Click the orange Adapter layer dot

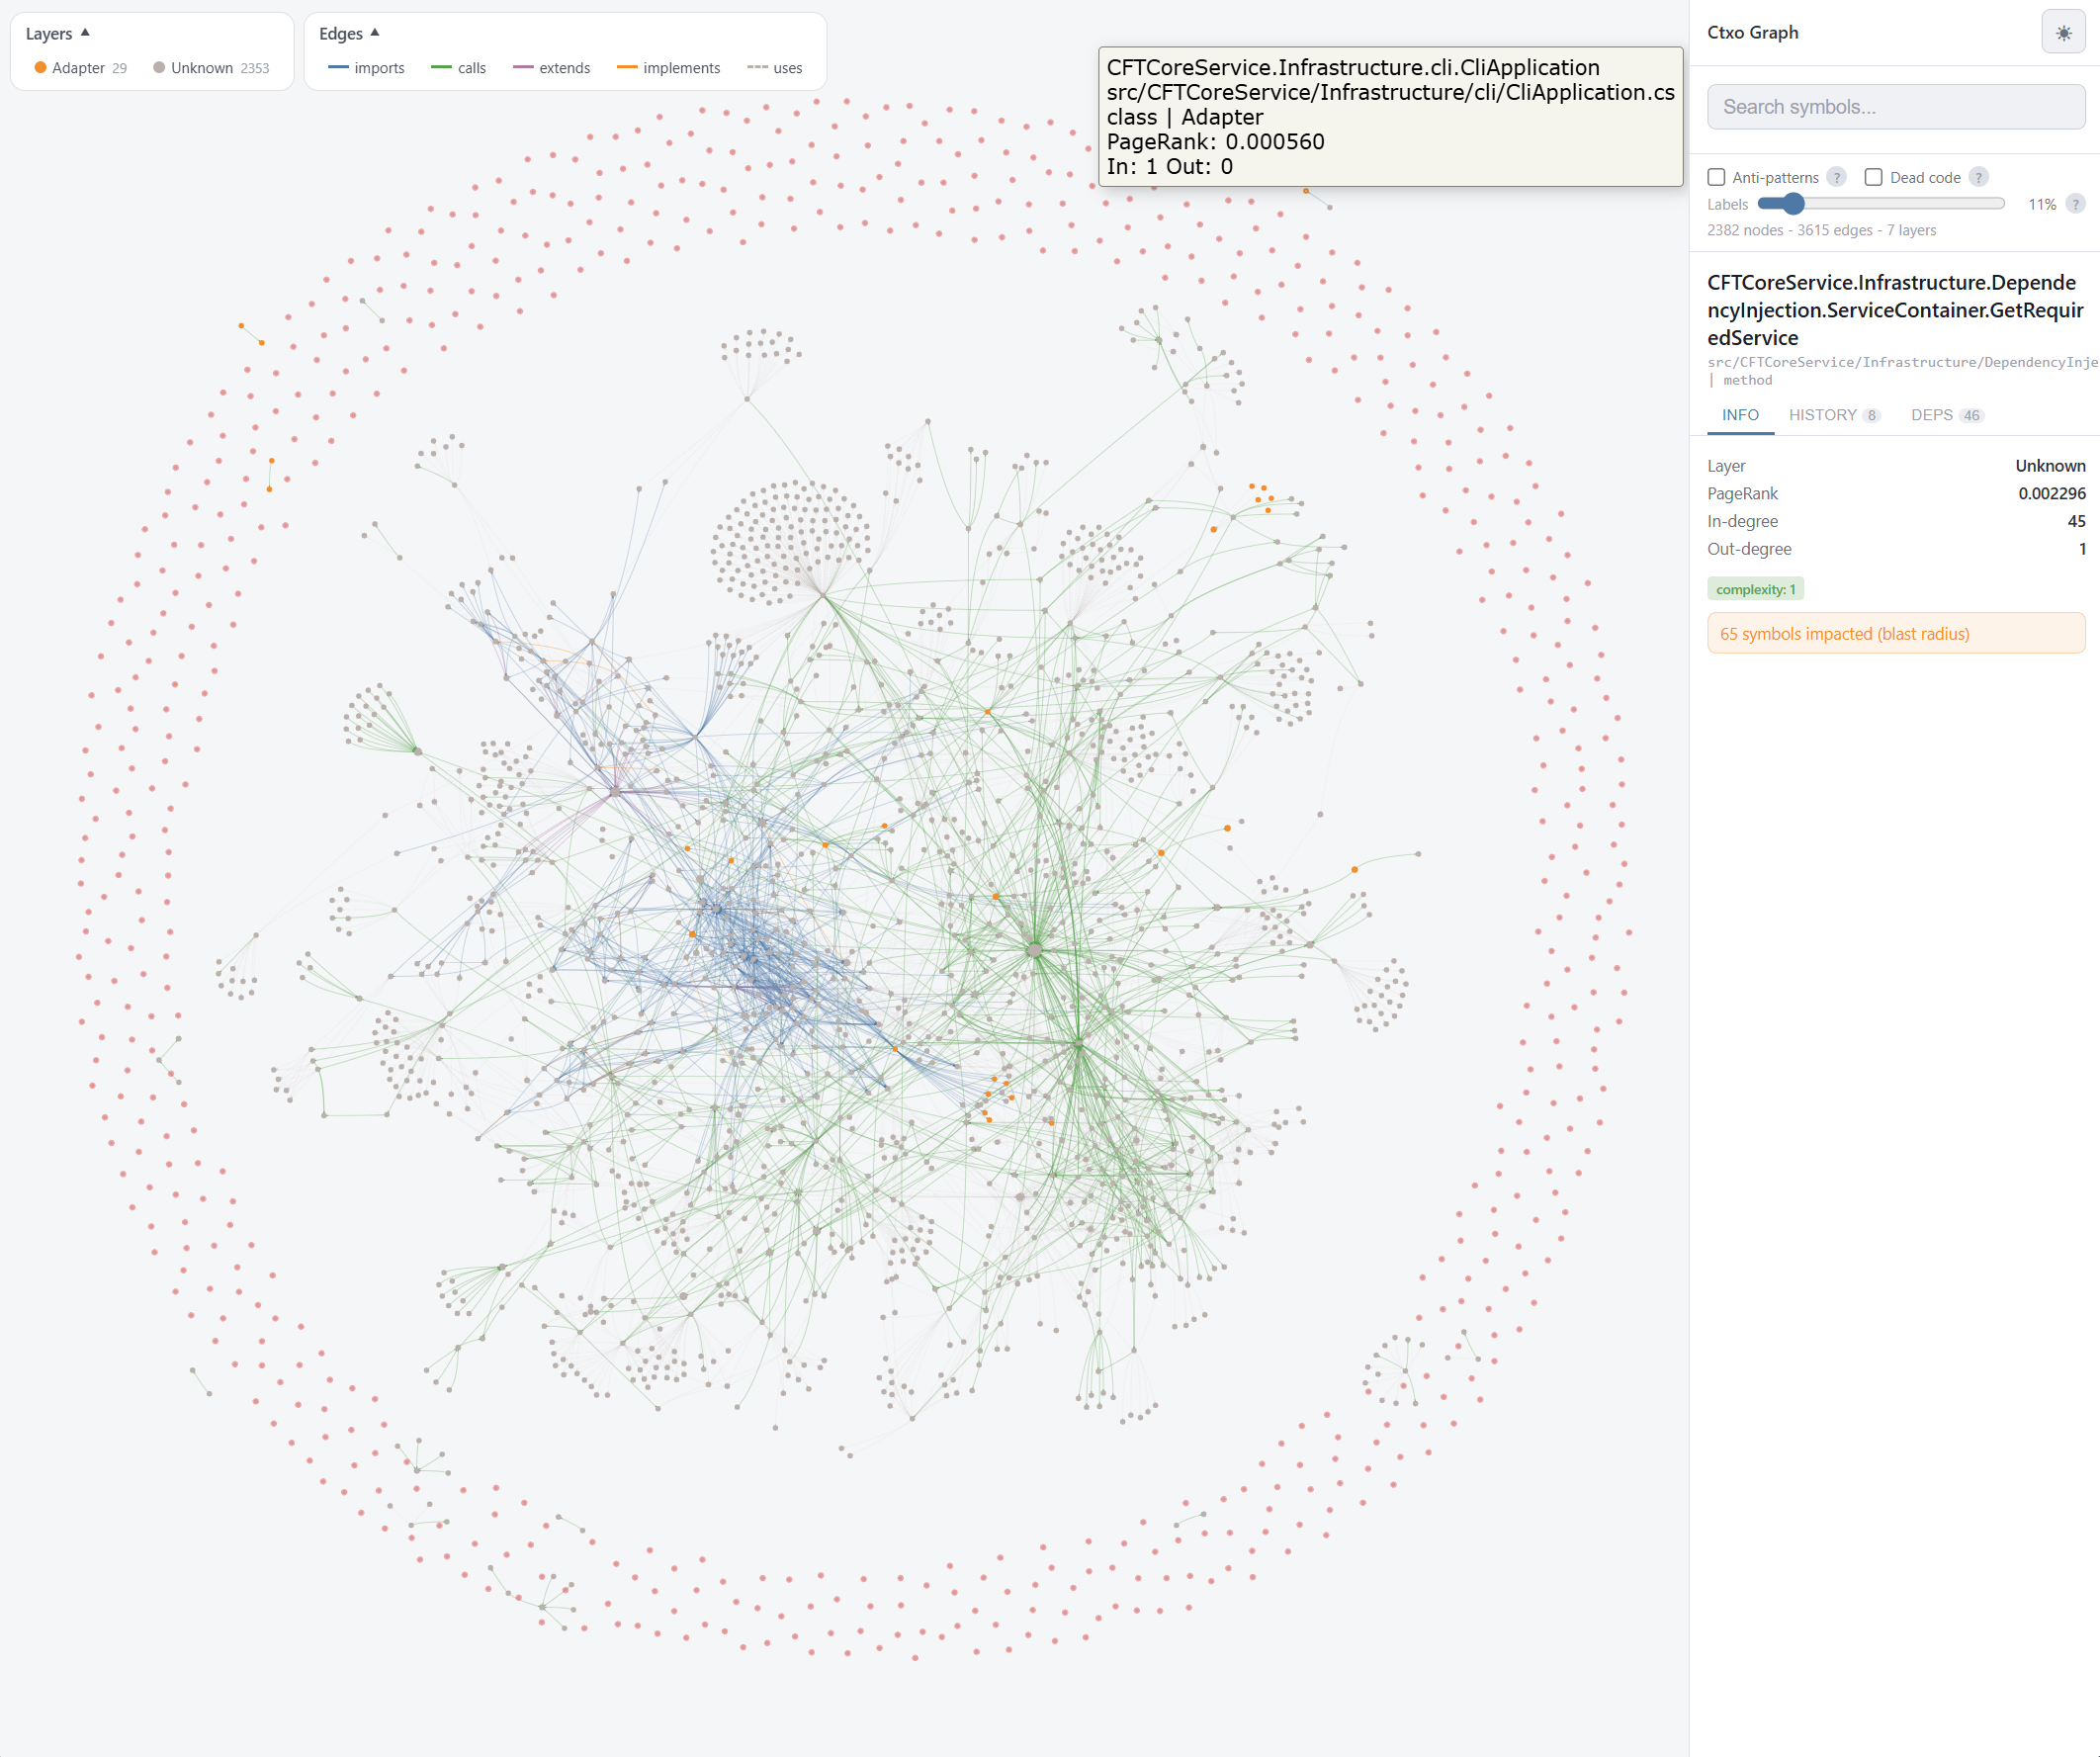[x=40, y=68]
